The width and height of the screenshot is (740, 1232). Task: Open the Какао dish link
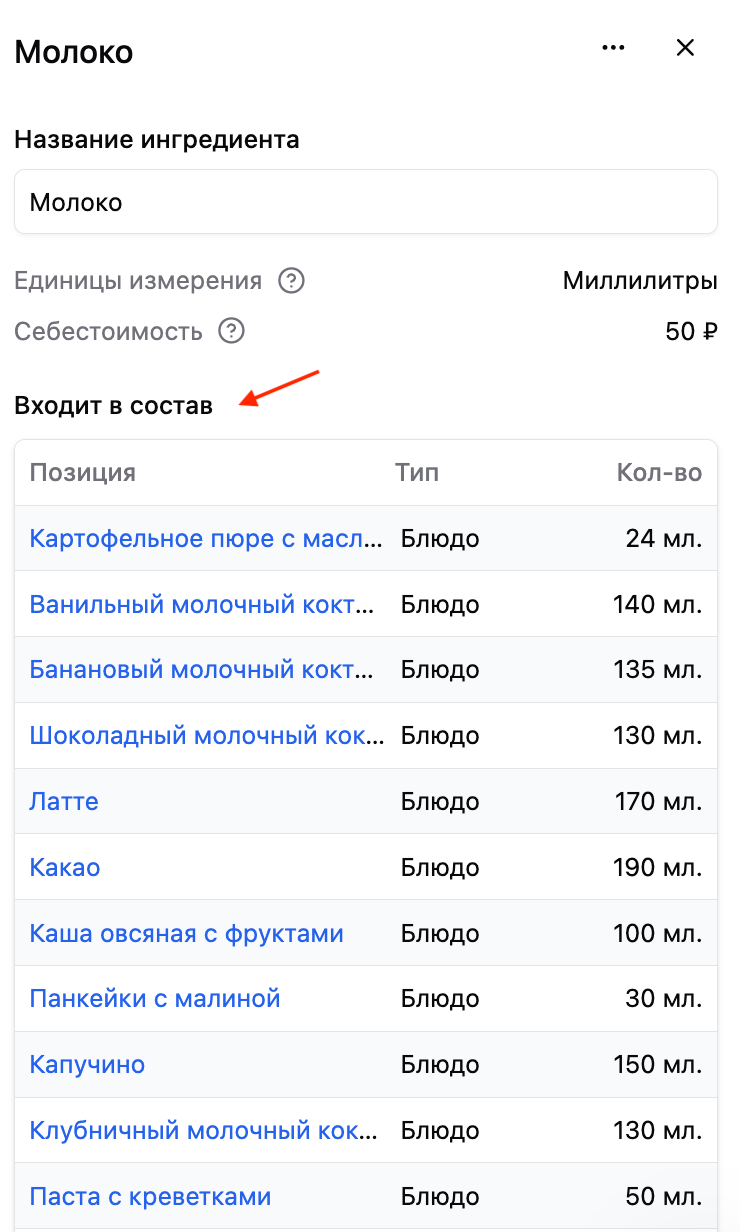[x=65, y=868]
